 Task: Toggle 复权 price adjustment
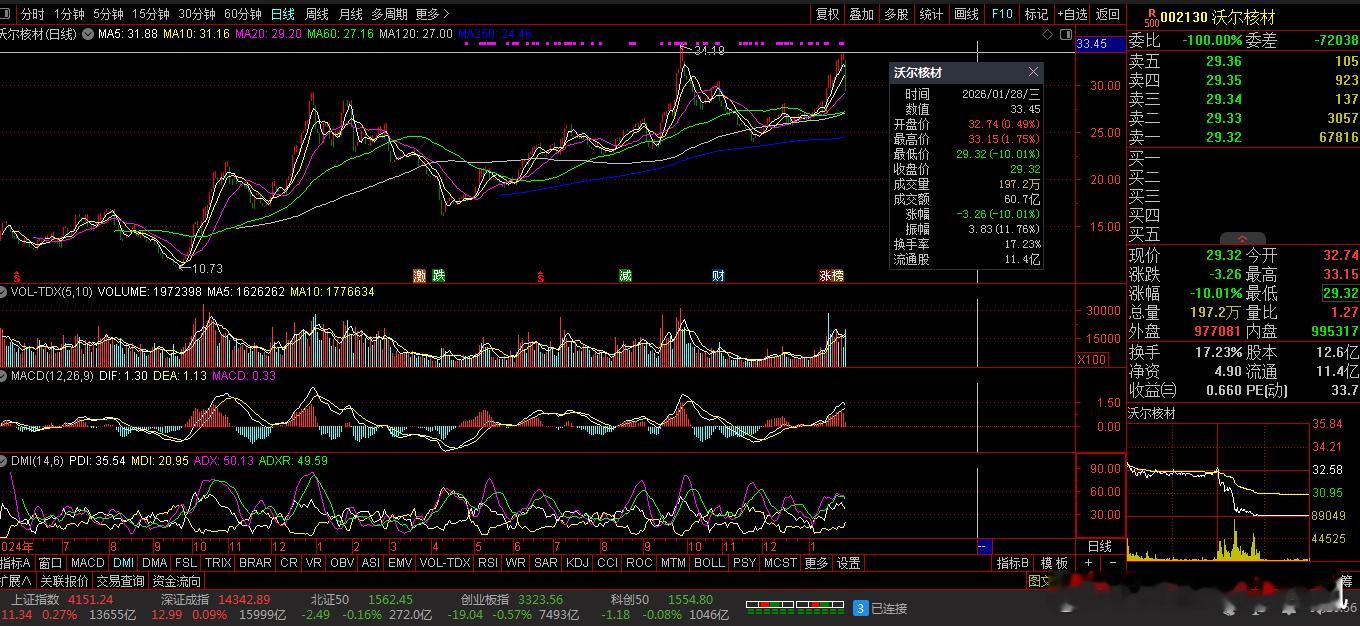click(827, 14)
